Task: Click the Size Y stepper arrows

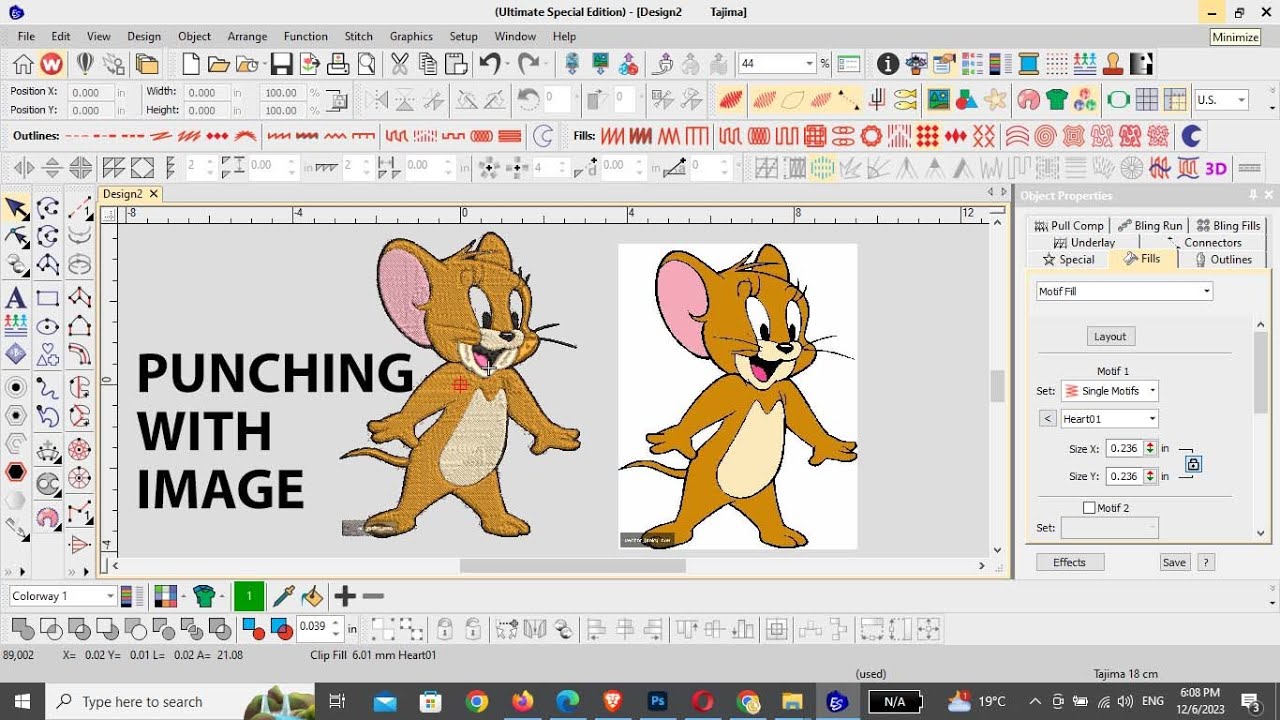Action: 1150,476
